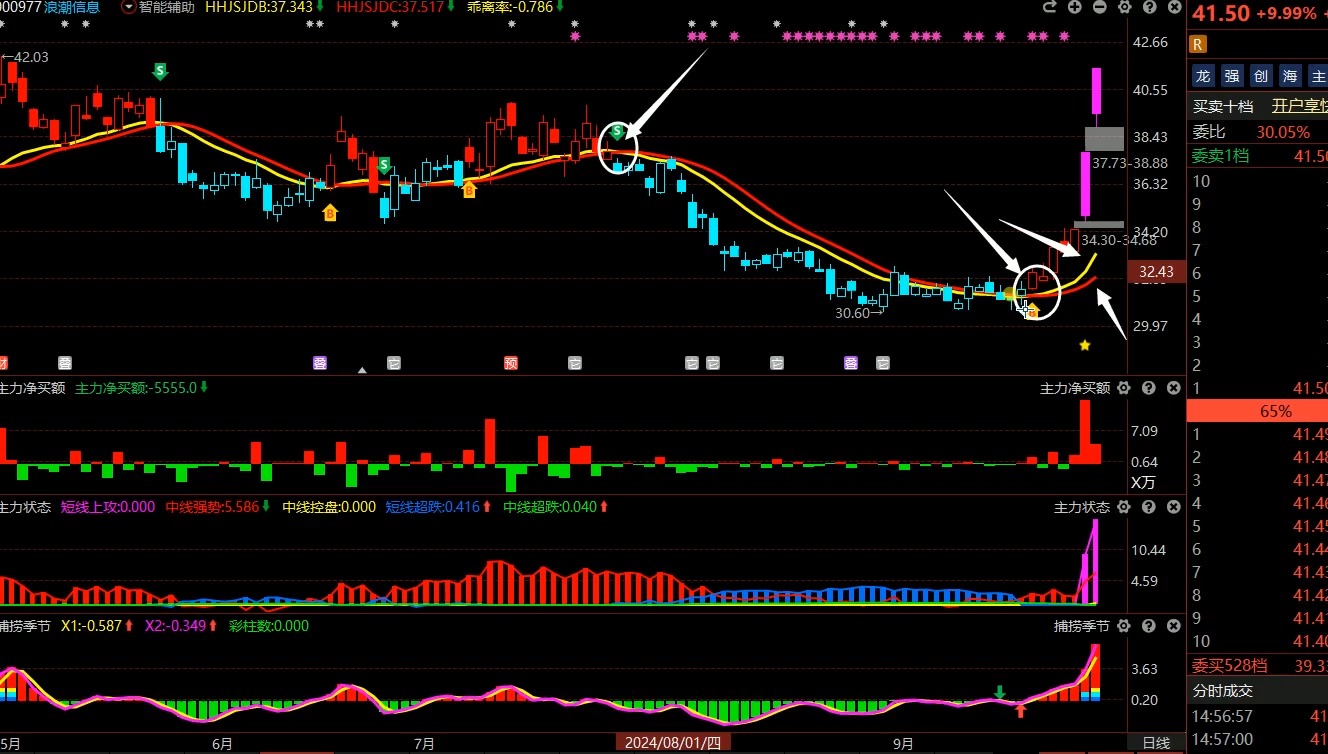Click the red up-arrow signal in 捕捞季节 chart
Viewport: 1328px width, 754px height.
click(1020, 710)
